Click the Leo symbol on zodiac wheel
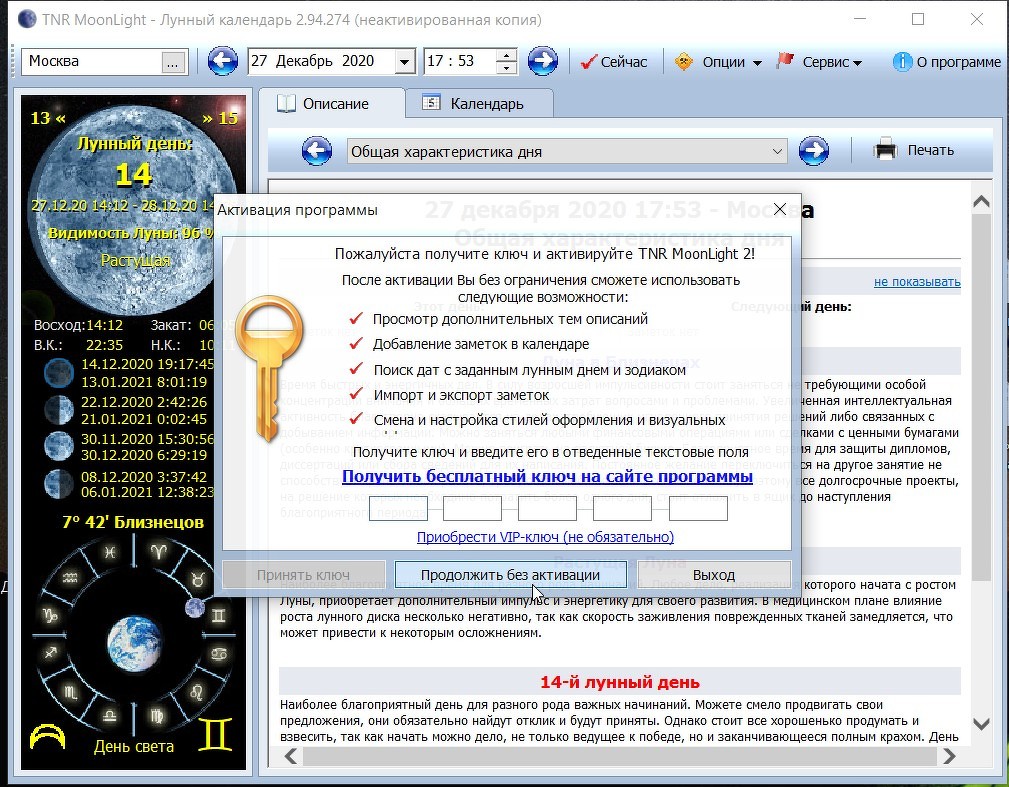The height and width of the screenshot is (787, 1009). click(x=196, y=692)
